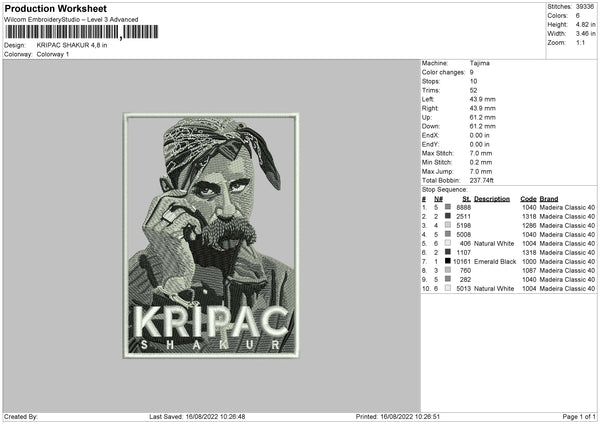Click the Color changes value '9'

pos(471,72)
